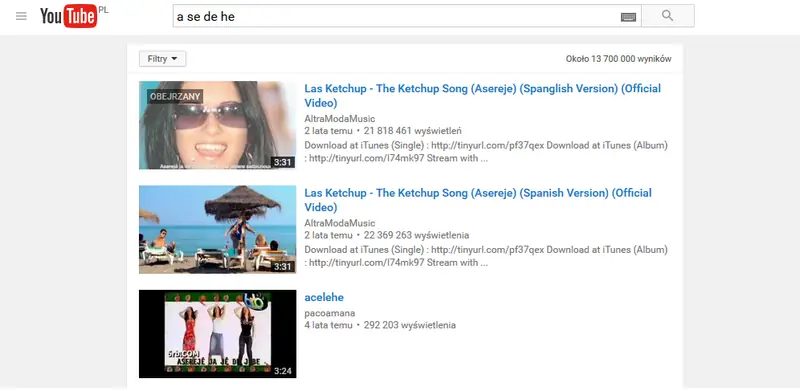Image resolution: width=800 pixels, height=391 pixels.
Task: Click the 3:31 duration badge on first video
Action: [x=282, y=162]
